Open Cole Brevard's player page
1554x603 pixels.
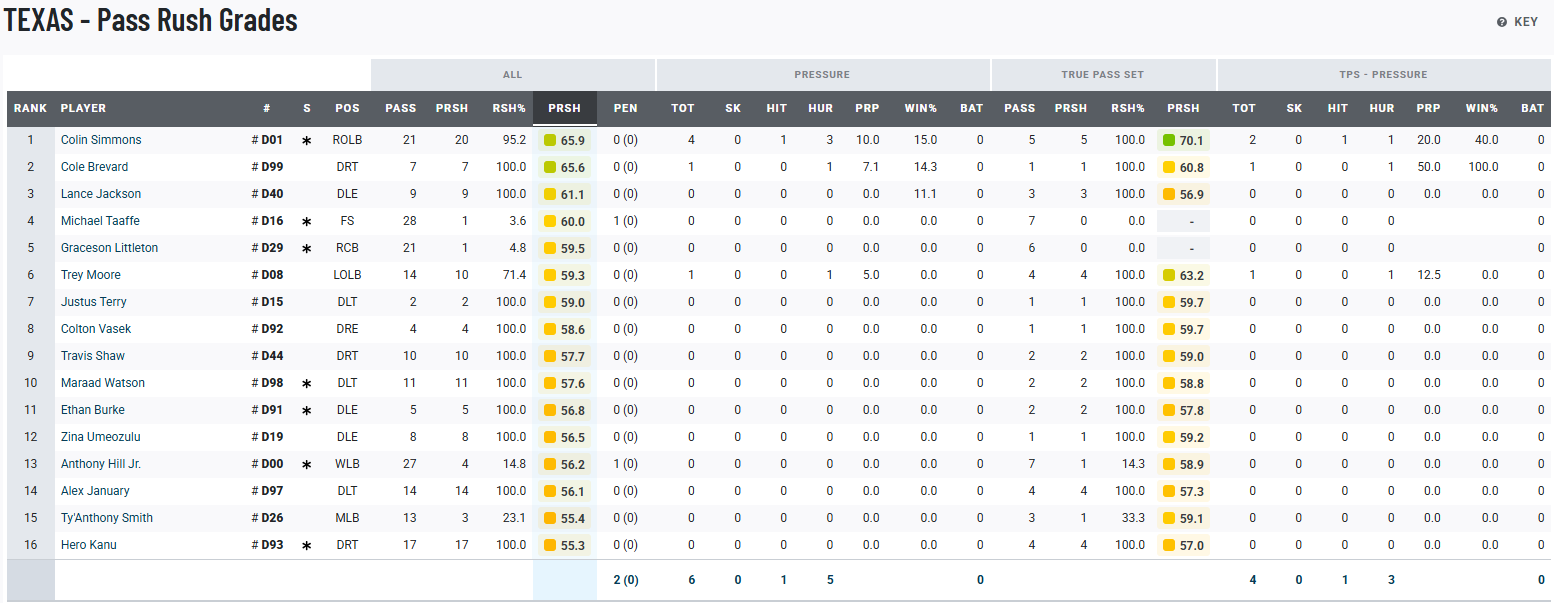[x=94, y=167]
